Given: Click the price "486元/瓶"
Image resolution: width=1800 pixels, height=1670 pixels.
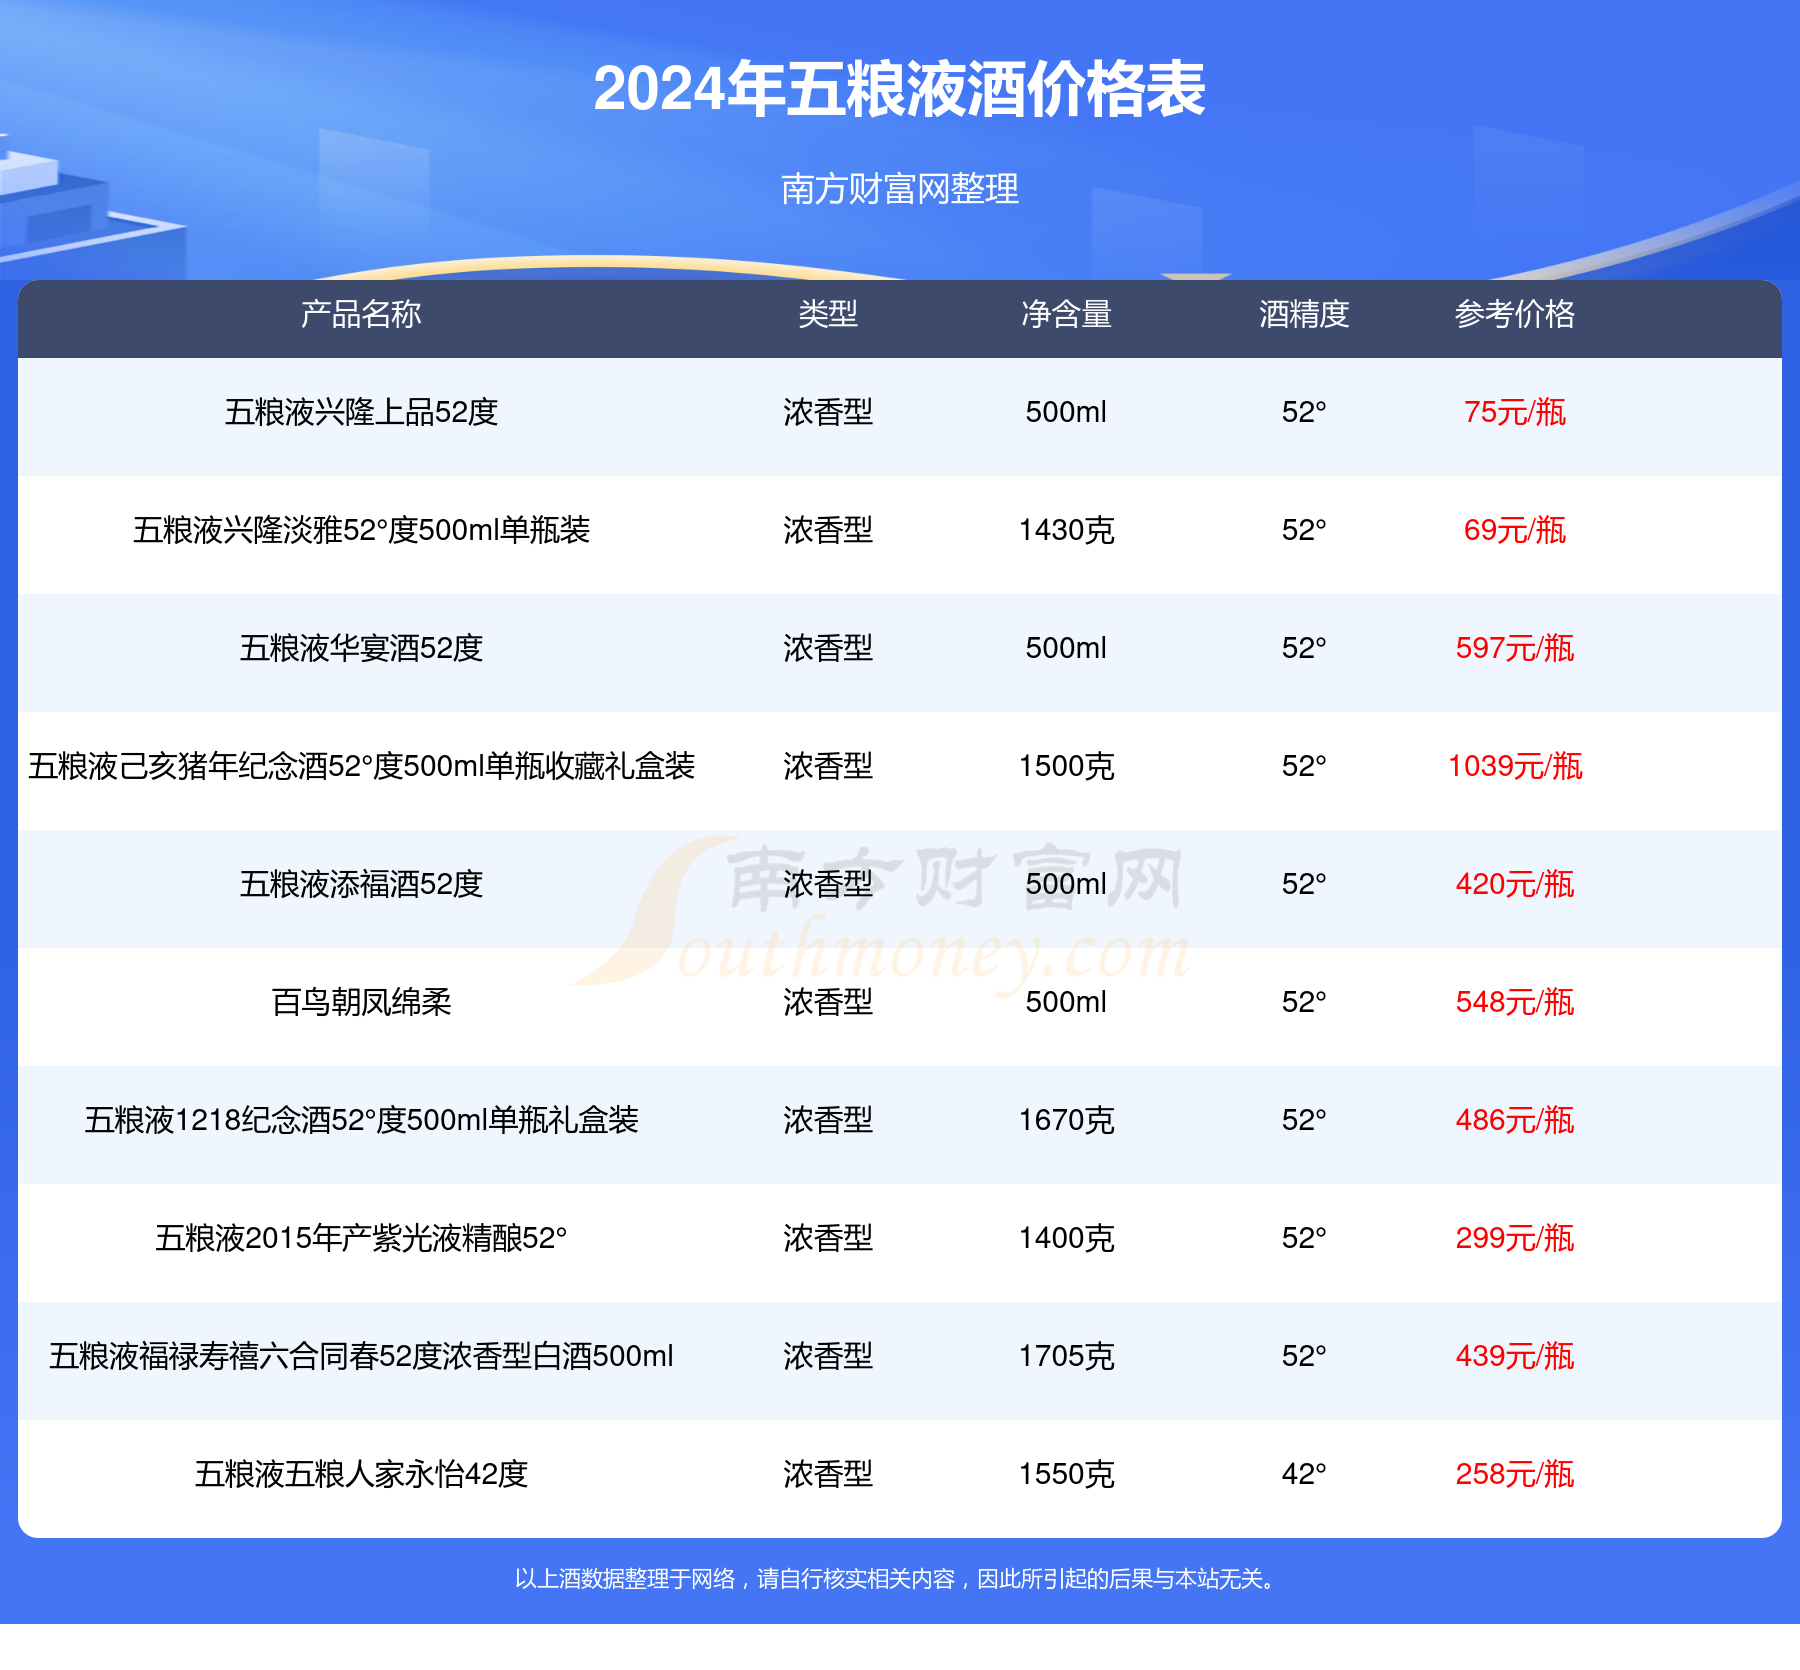Looking at the screenshot, I should click(1515, 1120).
